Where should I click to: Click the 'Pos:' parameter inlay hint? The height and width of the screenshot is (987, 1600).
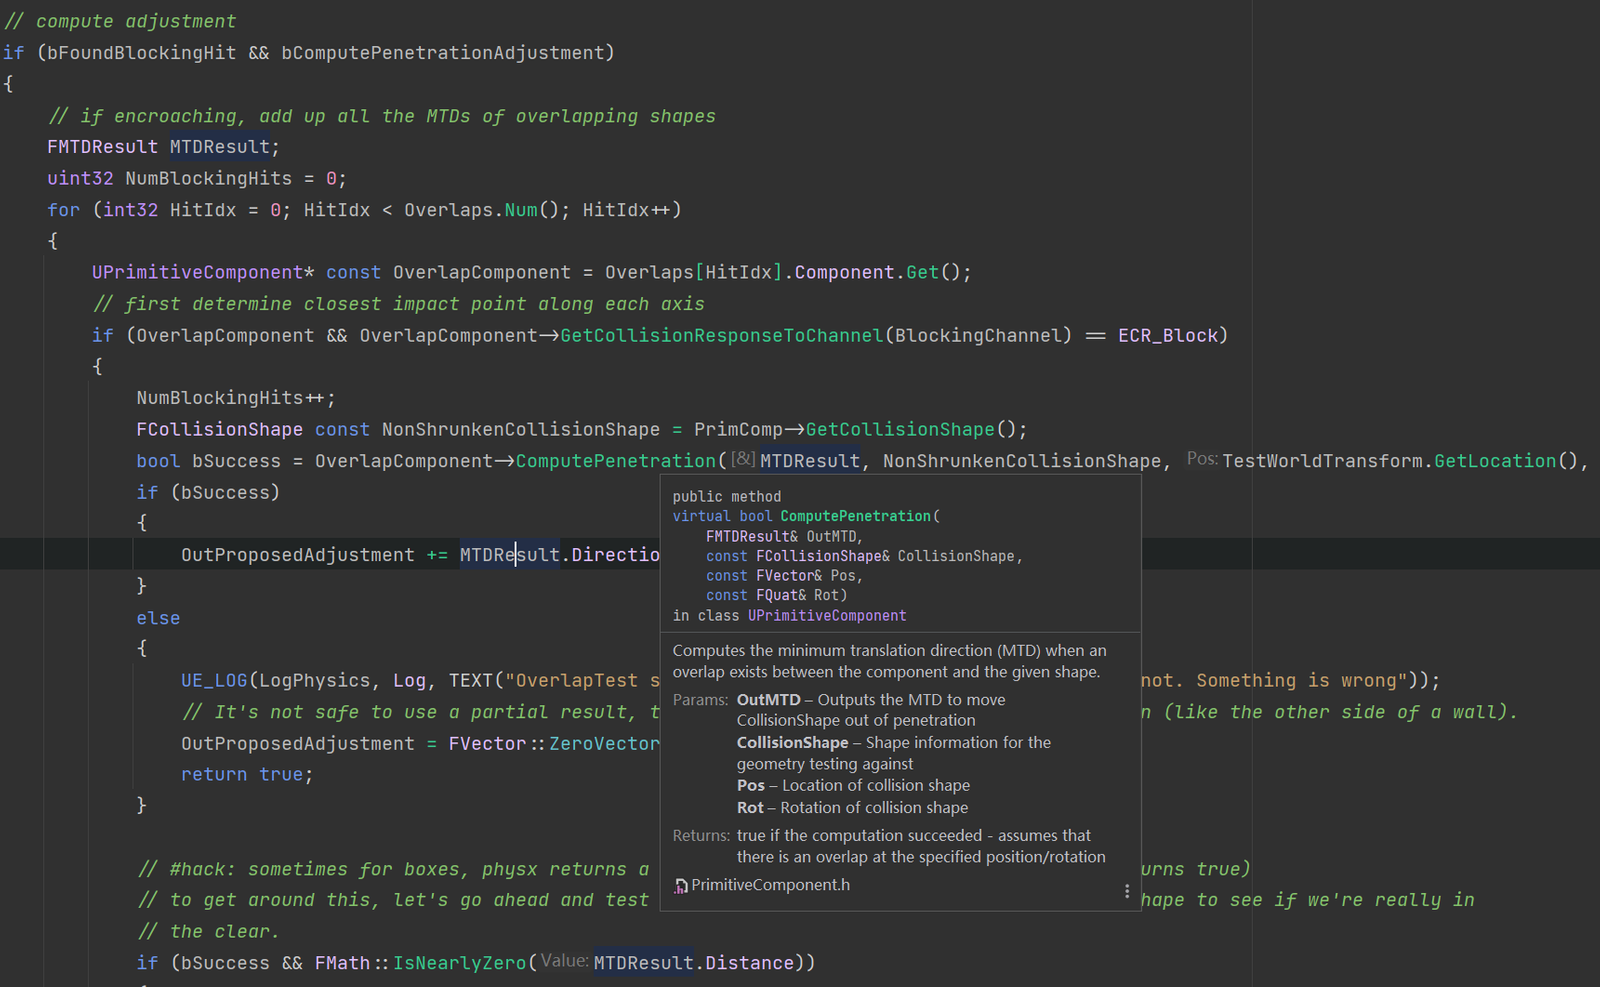tap(1202, 459)
